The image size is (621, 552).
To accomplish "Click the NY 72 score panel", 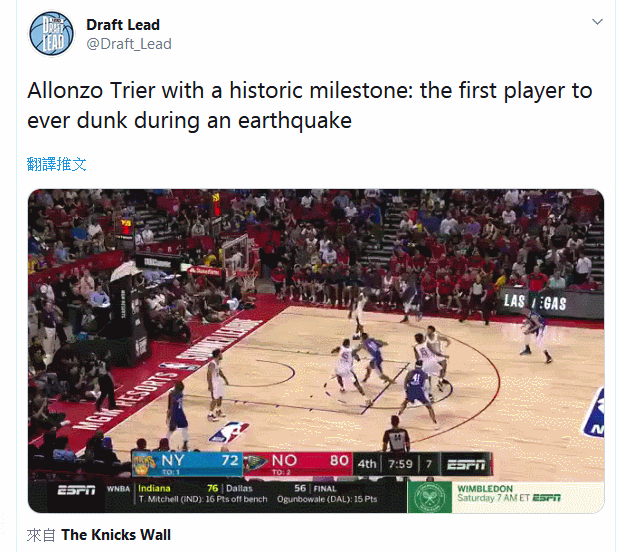I will pyautogui.click(x=187, y=463).
